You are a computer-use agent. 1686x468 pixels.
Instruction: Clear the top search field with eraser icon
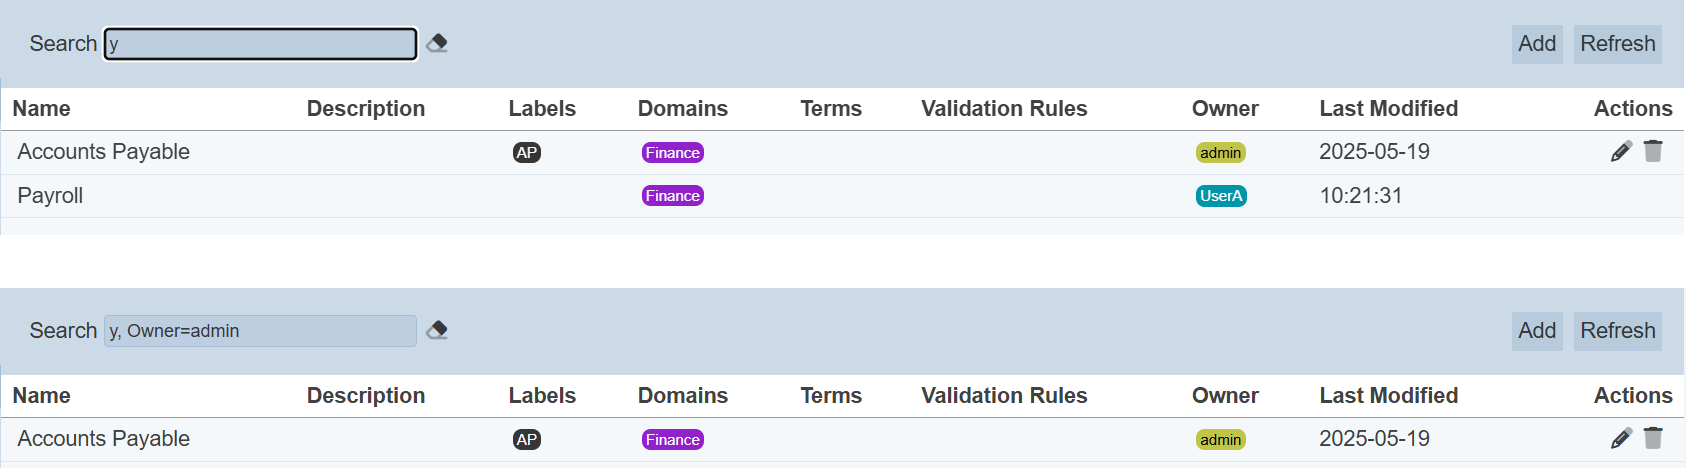click(437, 44)
